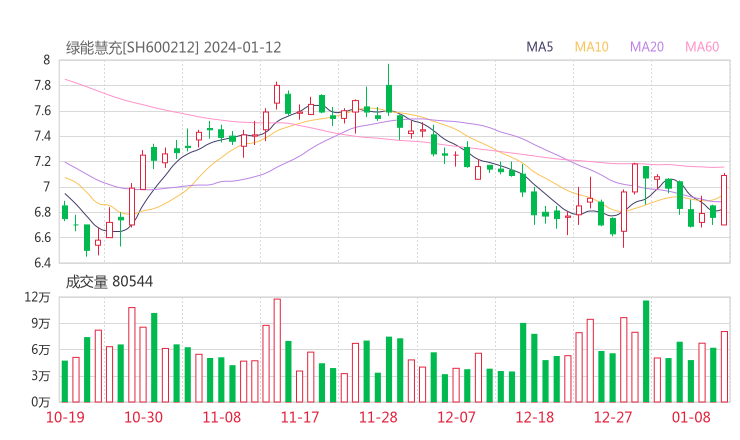
Task: Click the volume axis label 3万
Action: point(41,376)
